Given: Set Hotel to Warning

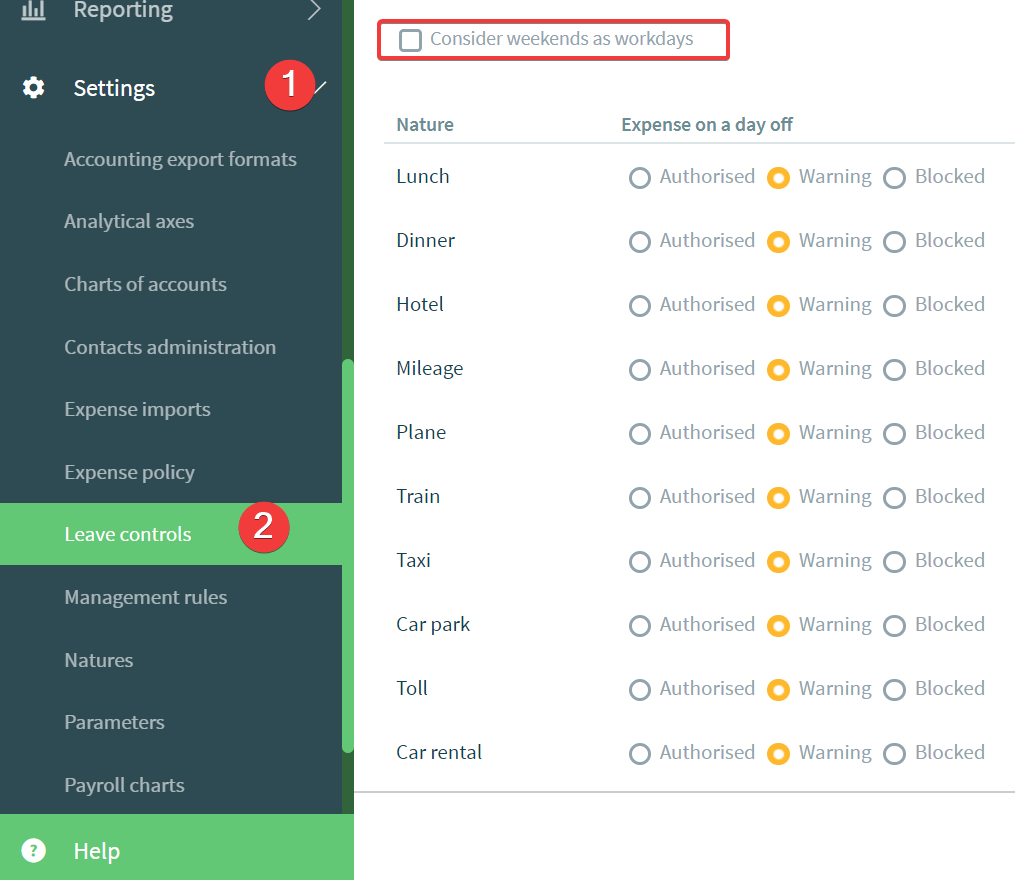Looking at the screenshot, I should [x=778, y=306].
